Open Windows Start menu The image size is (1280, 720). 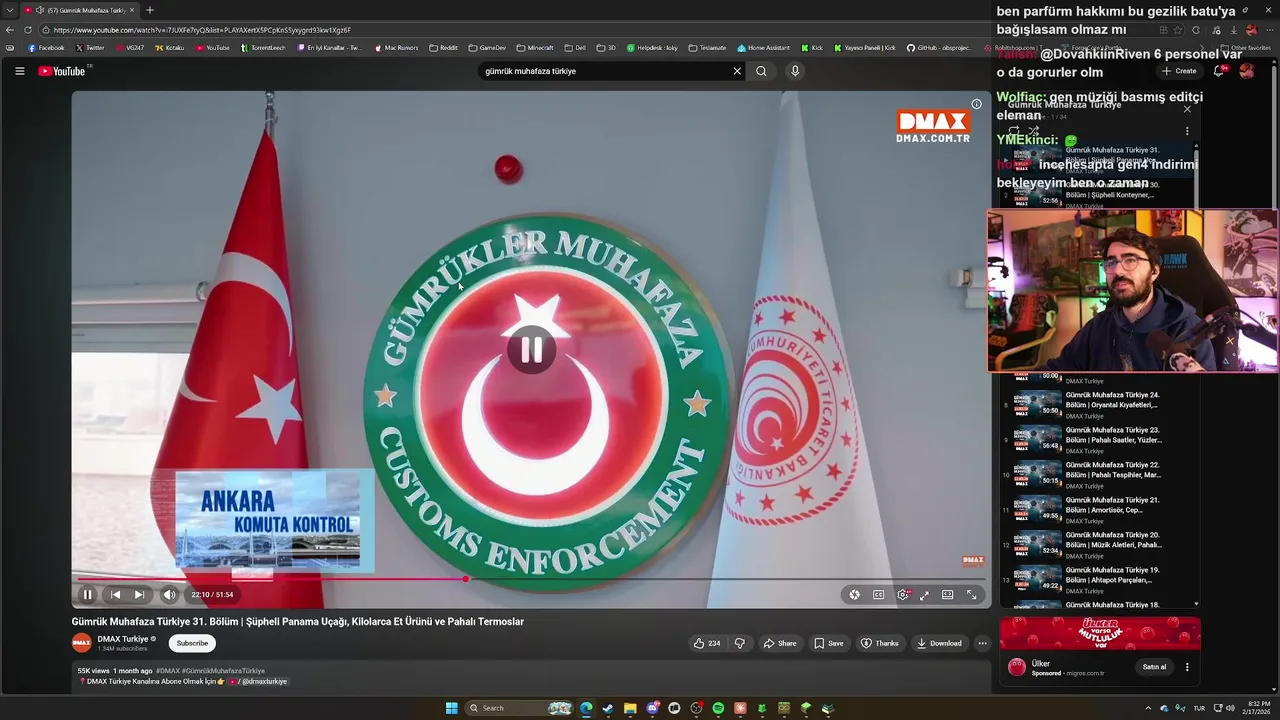(451, 708)
